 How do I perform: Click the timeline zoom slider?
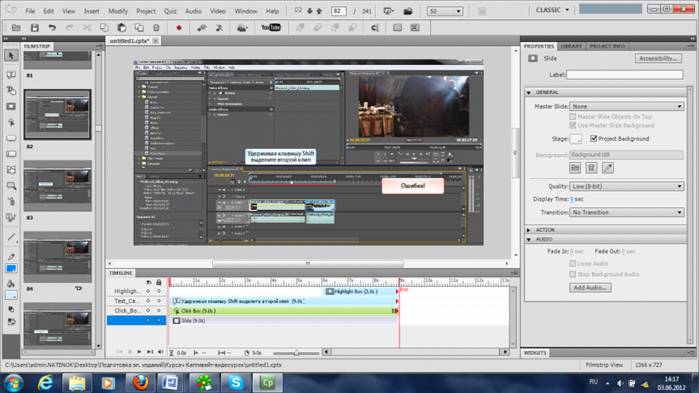click(x=296, y=353)
